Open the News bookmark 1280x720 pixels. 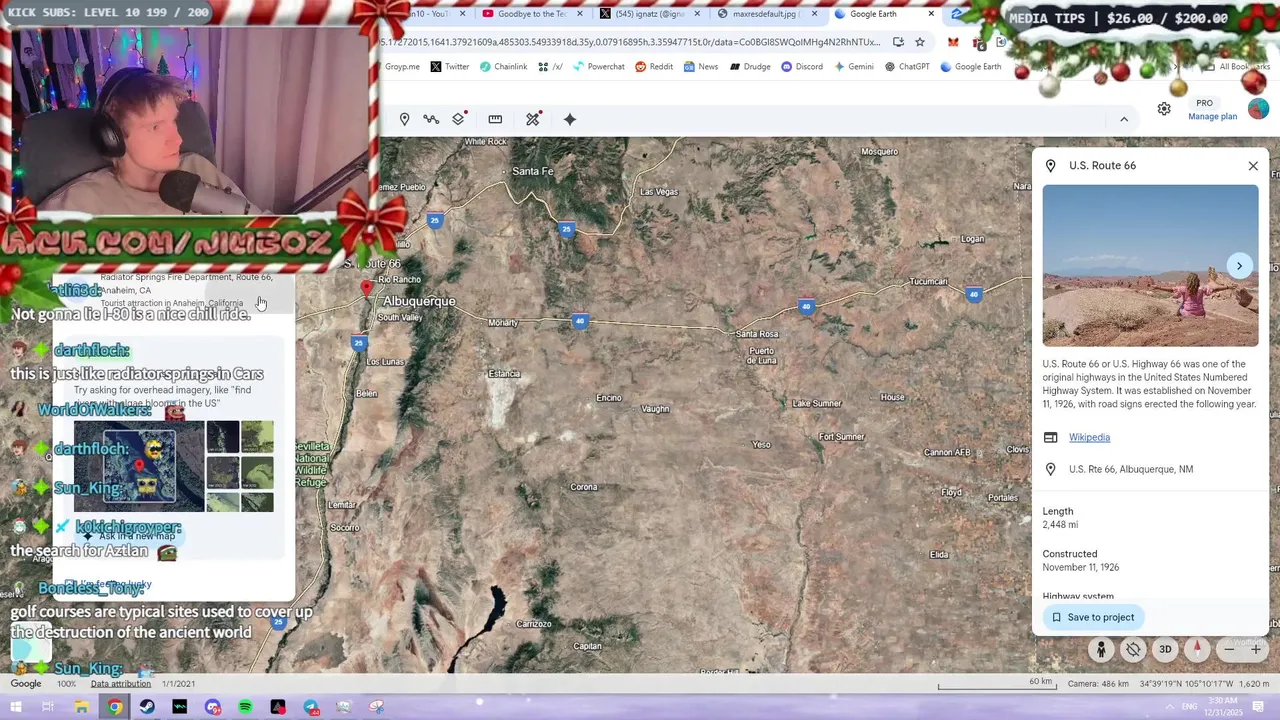tap(701, 67)
